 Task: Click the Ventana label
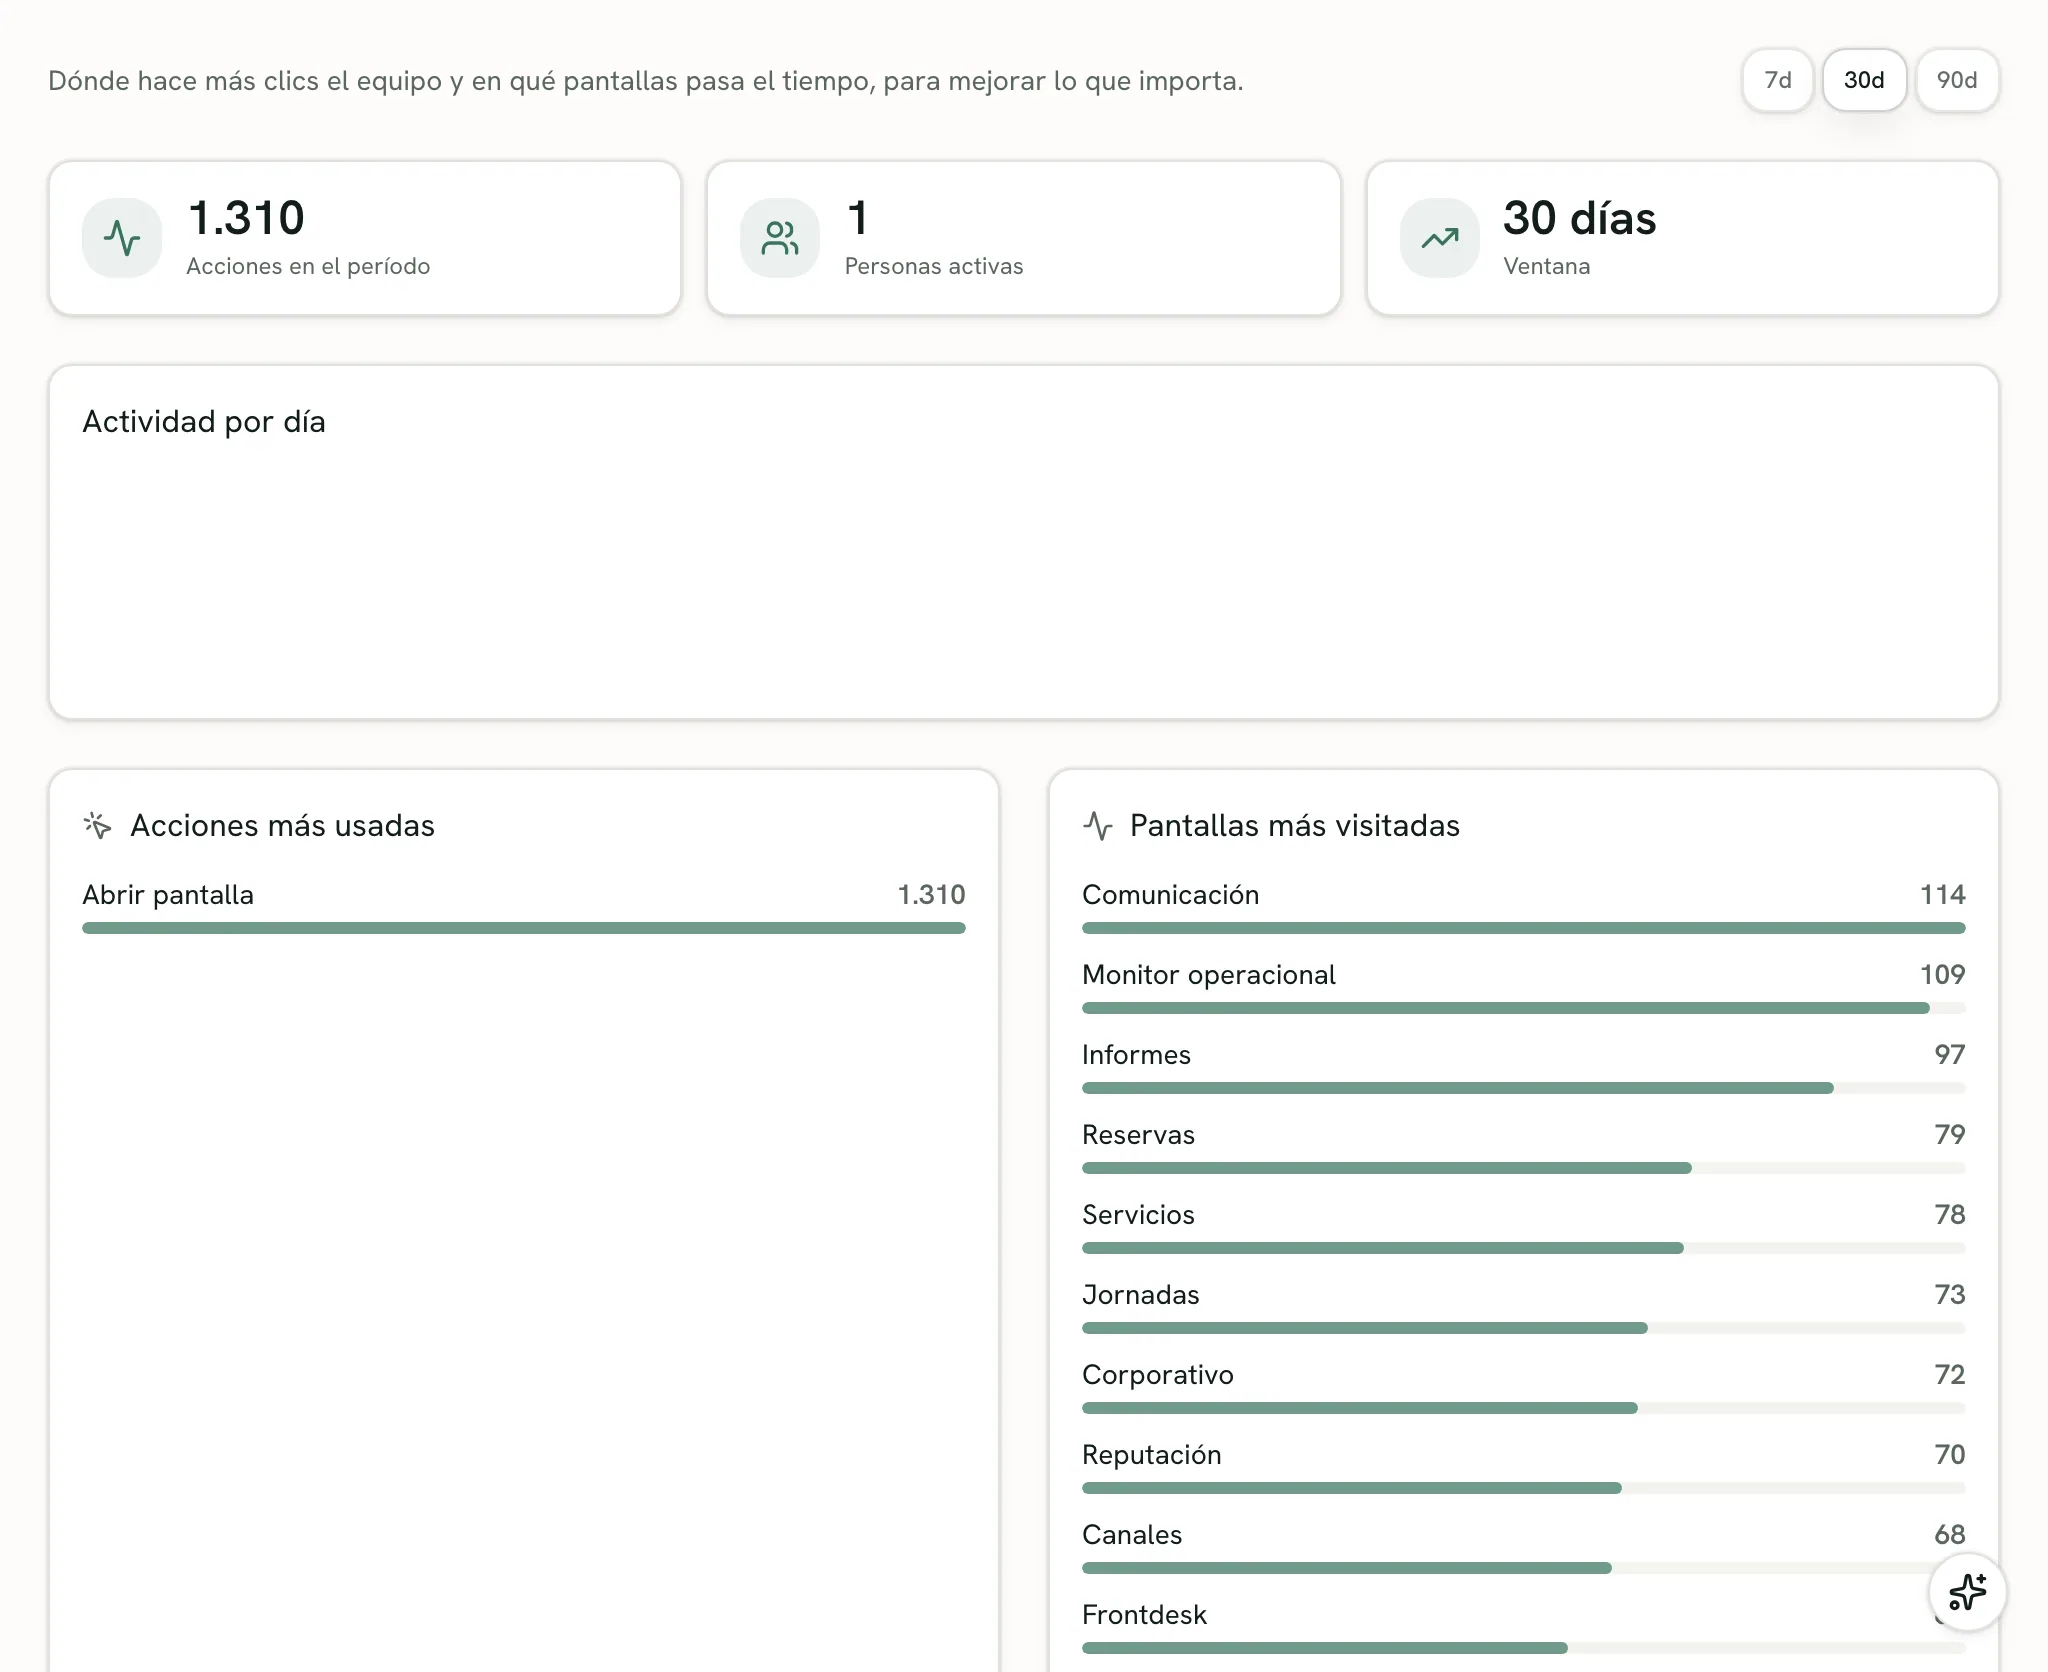point(1546,266)
